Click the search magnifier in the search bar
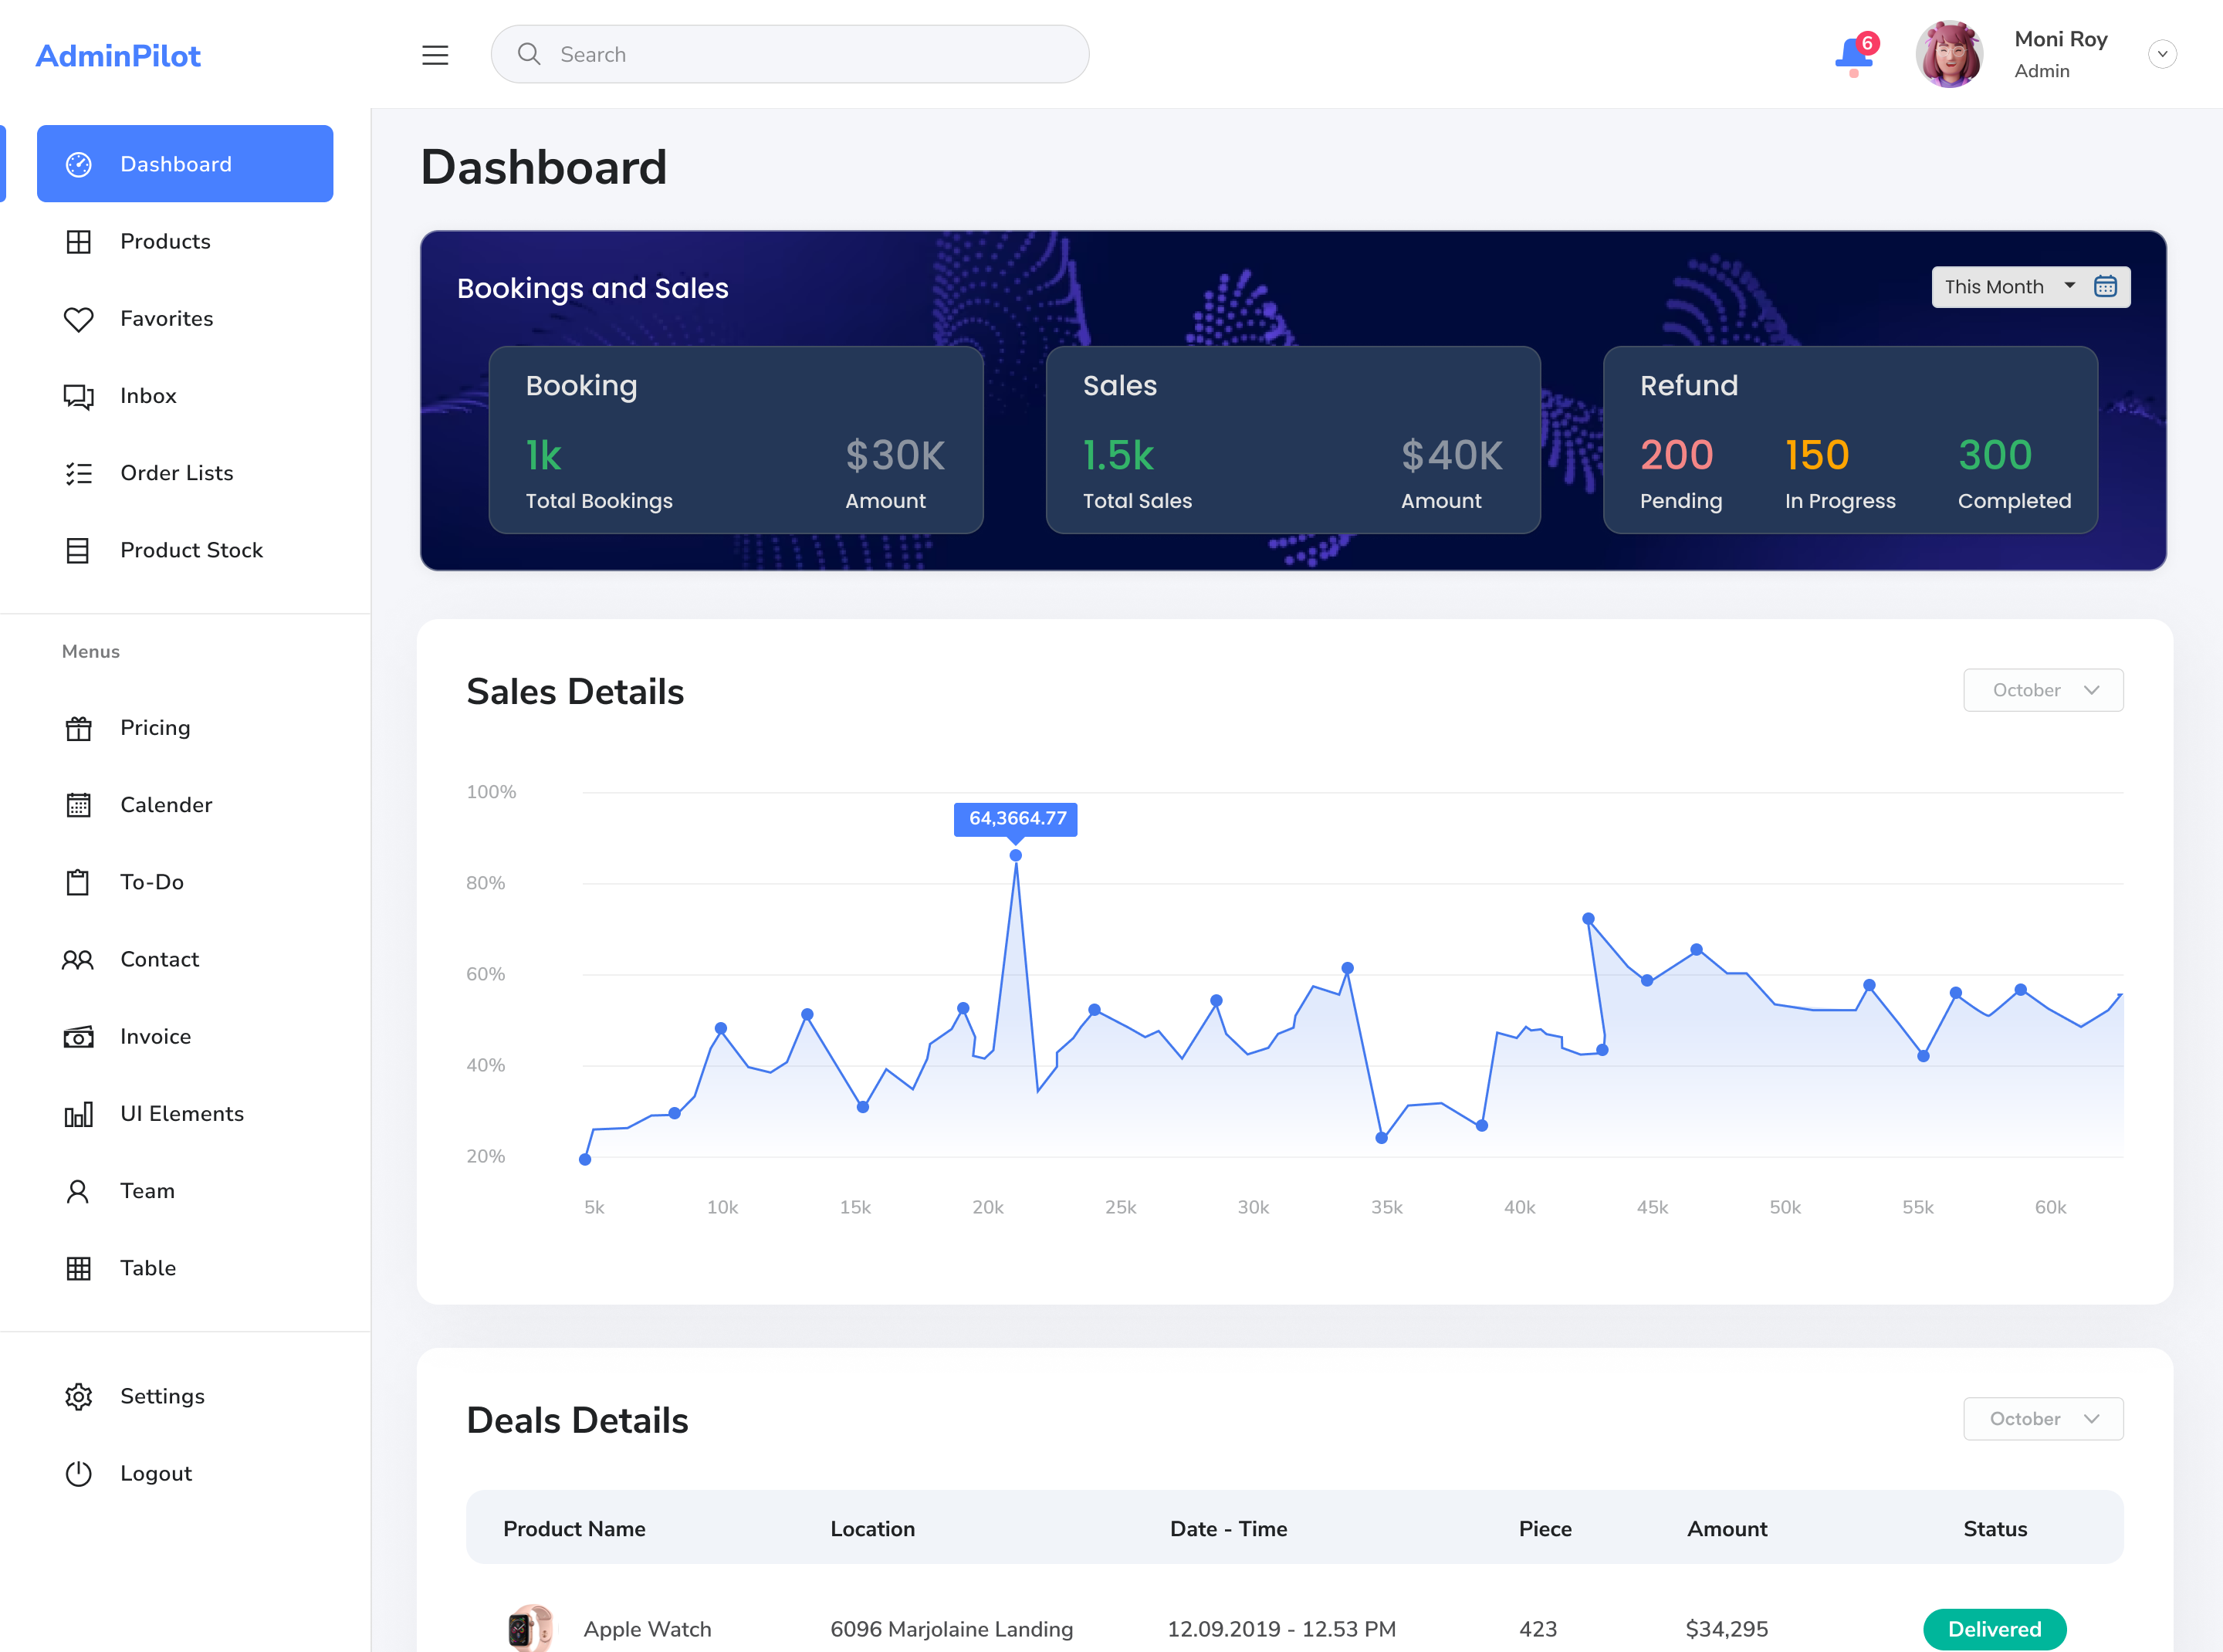This screenshot has width=2223, height=1652. 530,54
